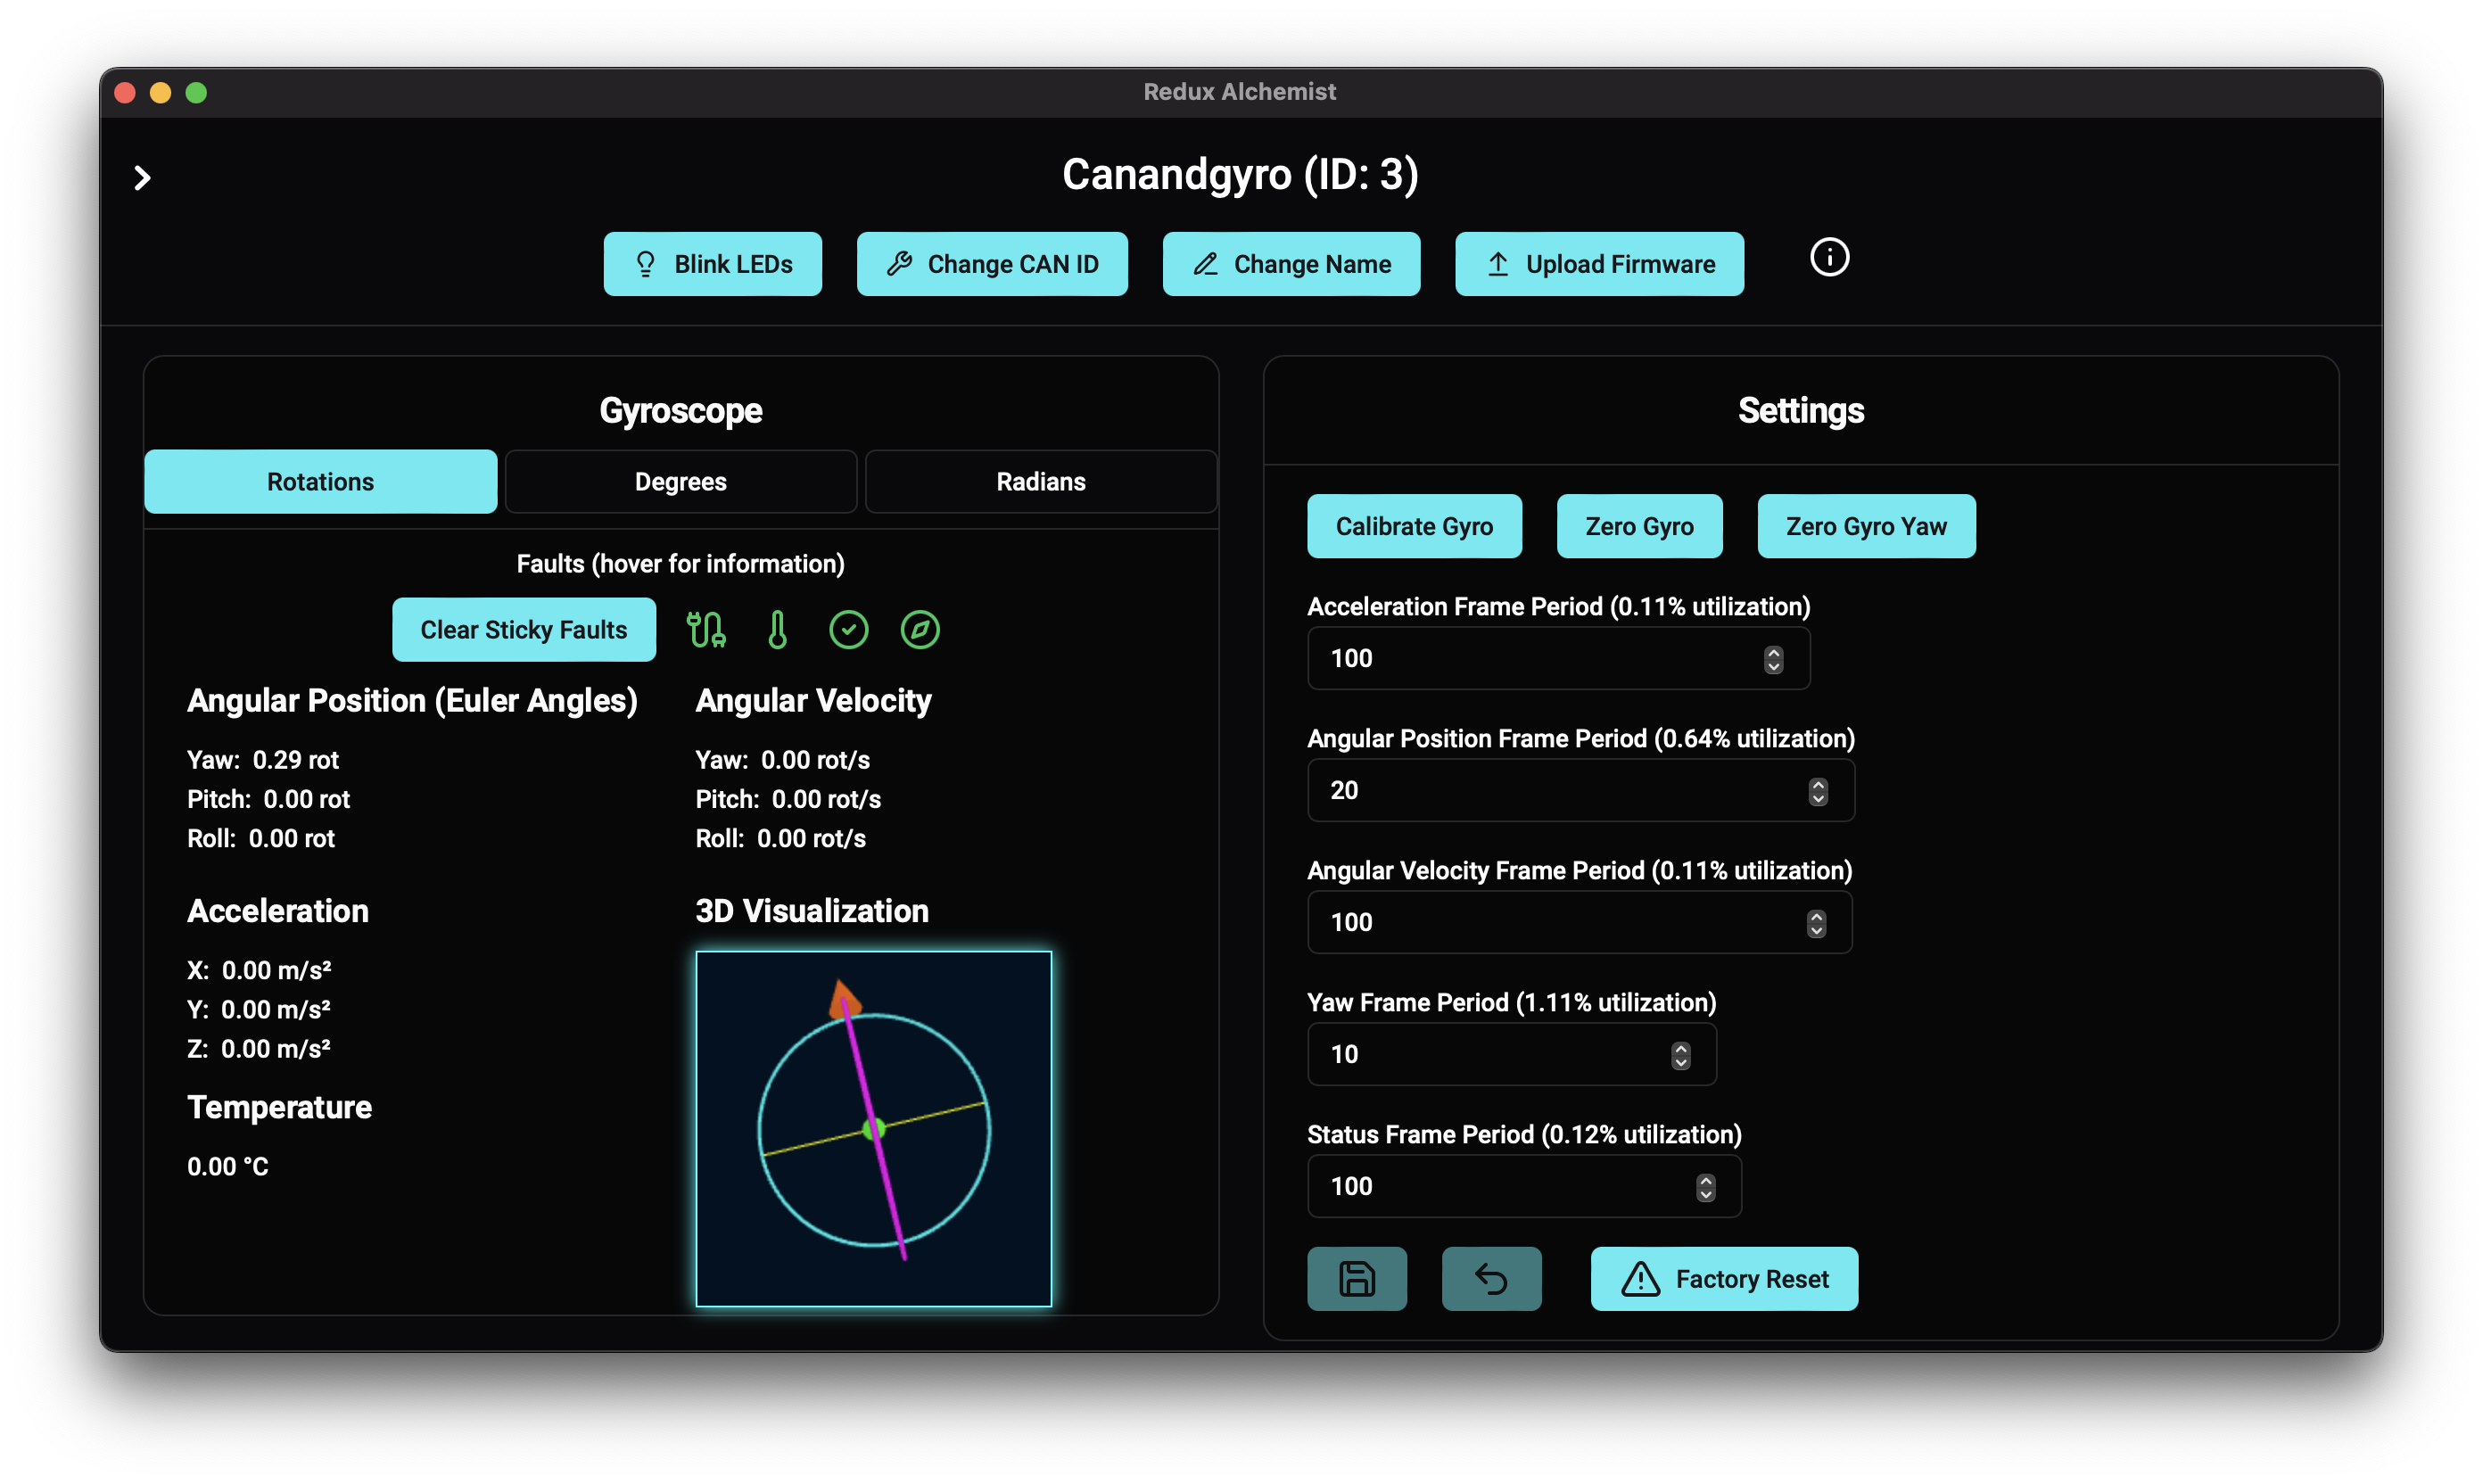Adjust Acceleration Frame Period stepper arrows
This screenshot has width=2483, height=1484.
pyautogui.click(x=1773, y=659)
